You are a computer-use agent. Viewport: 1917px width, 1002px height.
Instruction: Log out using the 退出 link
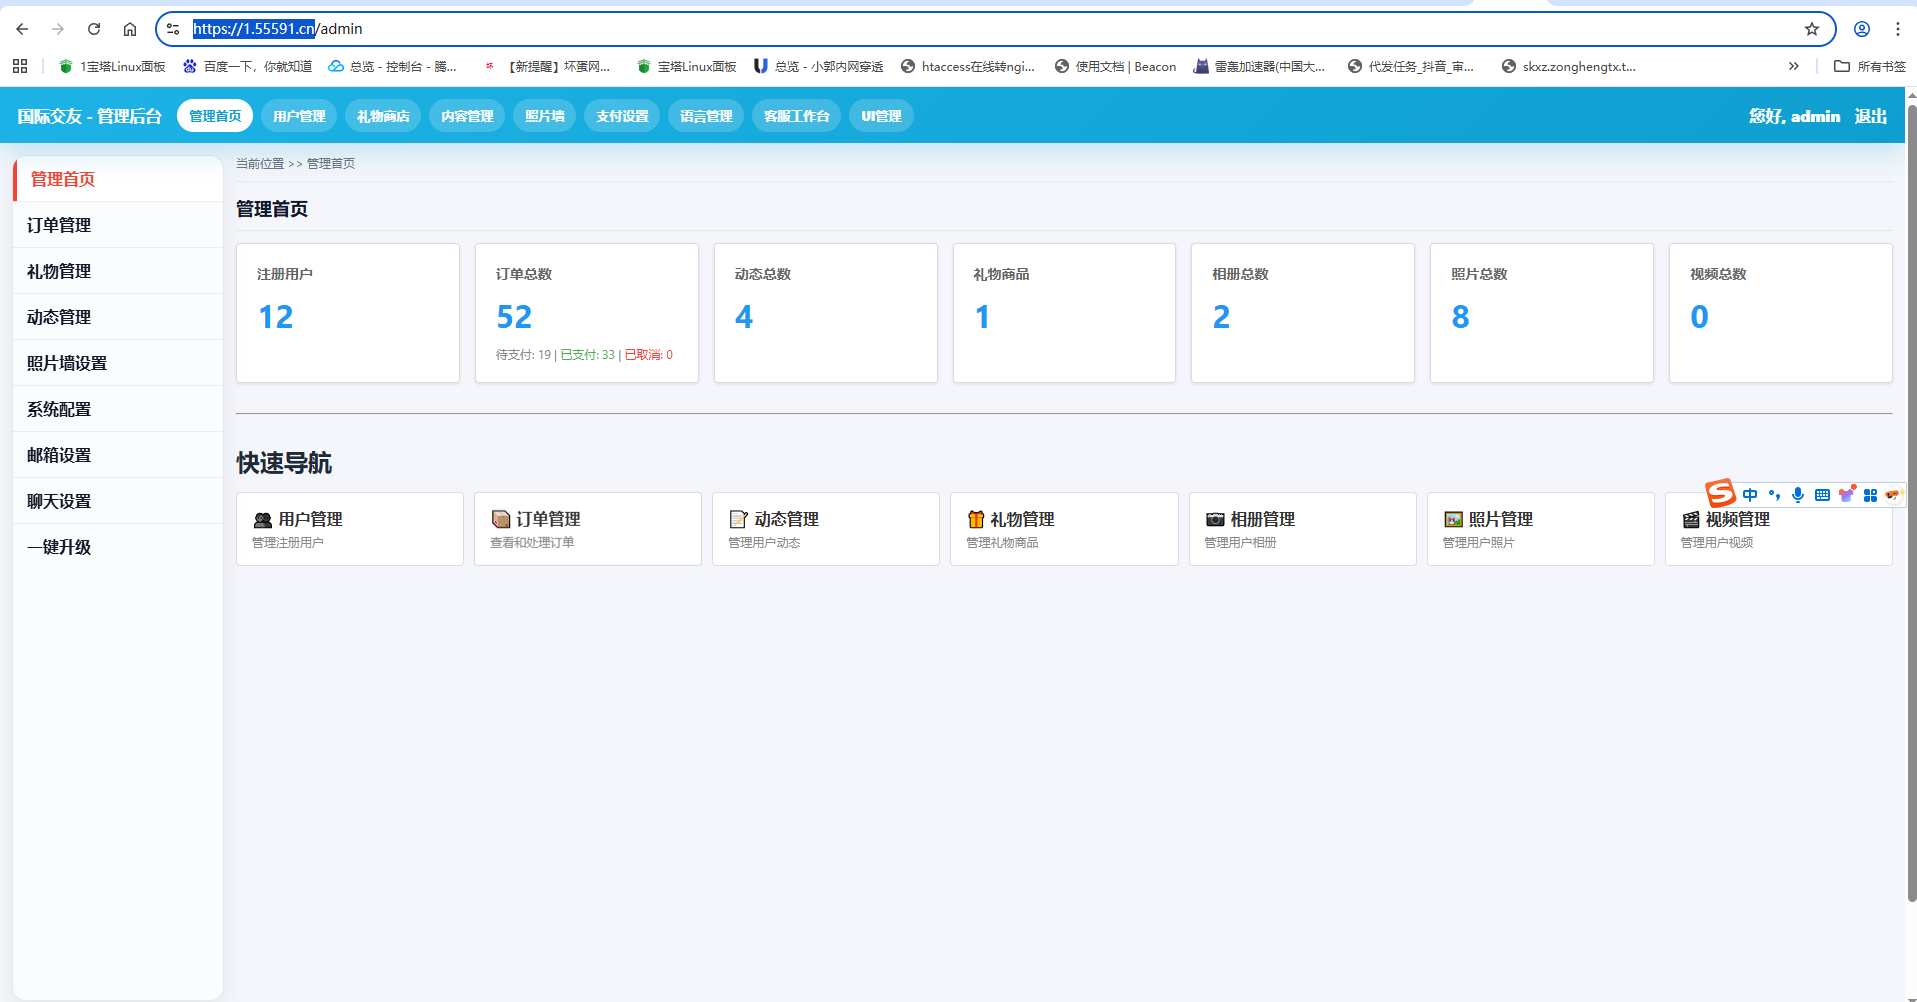1870,116
